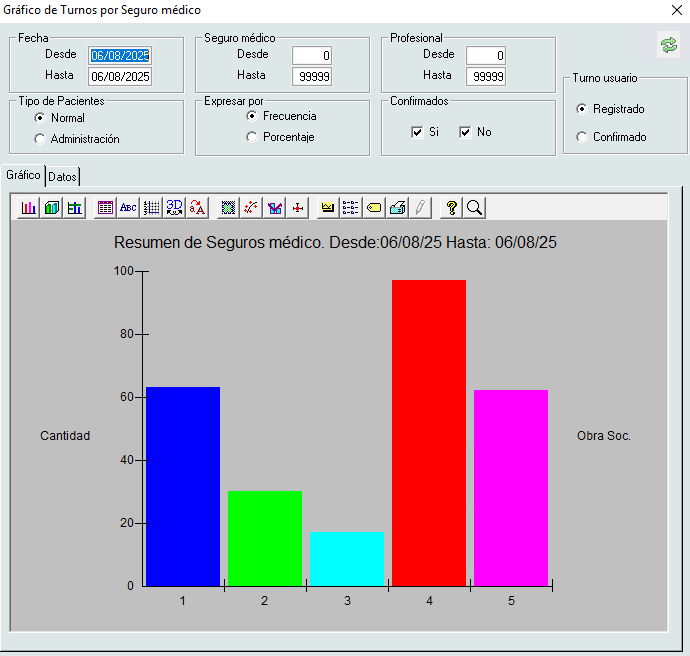The image size is (690, 656).
Task: Click the Seguro médico Desde field
Action: 312,55
